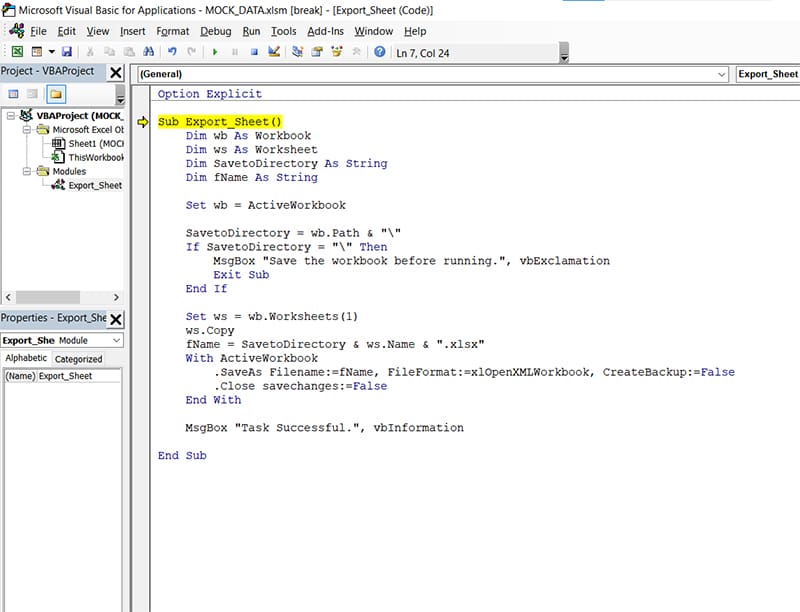Screen dimensions: 800x612
Task: Open the Help question mark icon
Action: coord(380,51)
